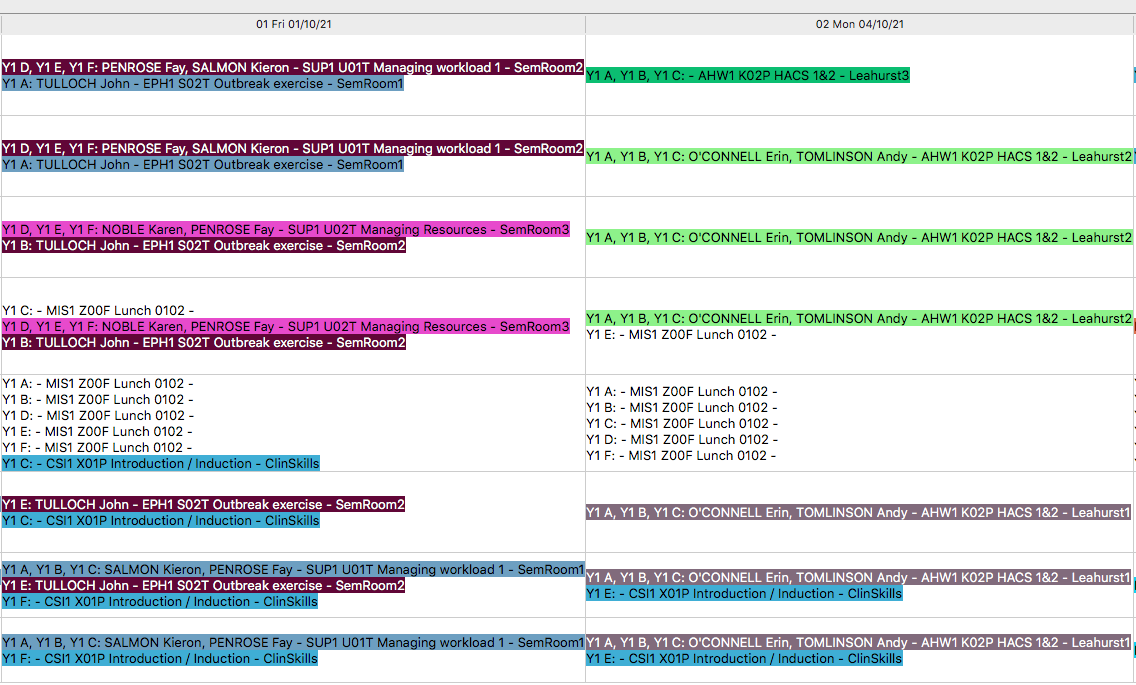Click the Y1 B MIS1 Z00F Lunch line on Friday
The height and width of the screenshot is (685, 1136).
pyautogui.click(x=100, y=399)
